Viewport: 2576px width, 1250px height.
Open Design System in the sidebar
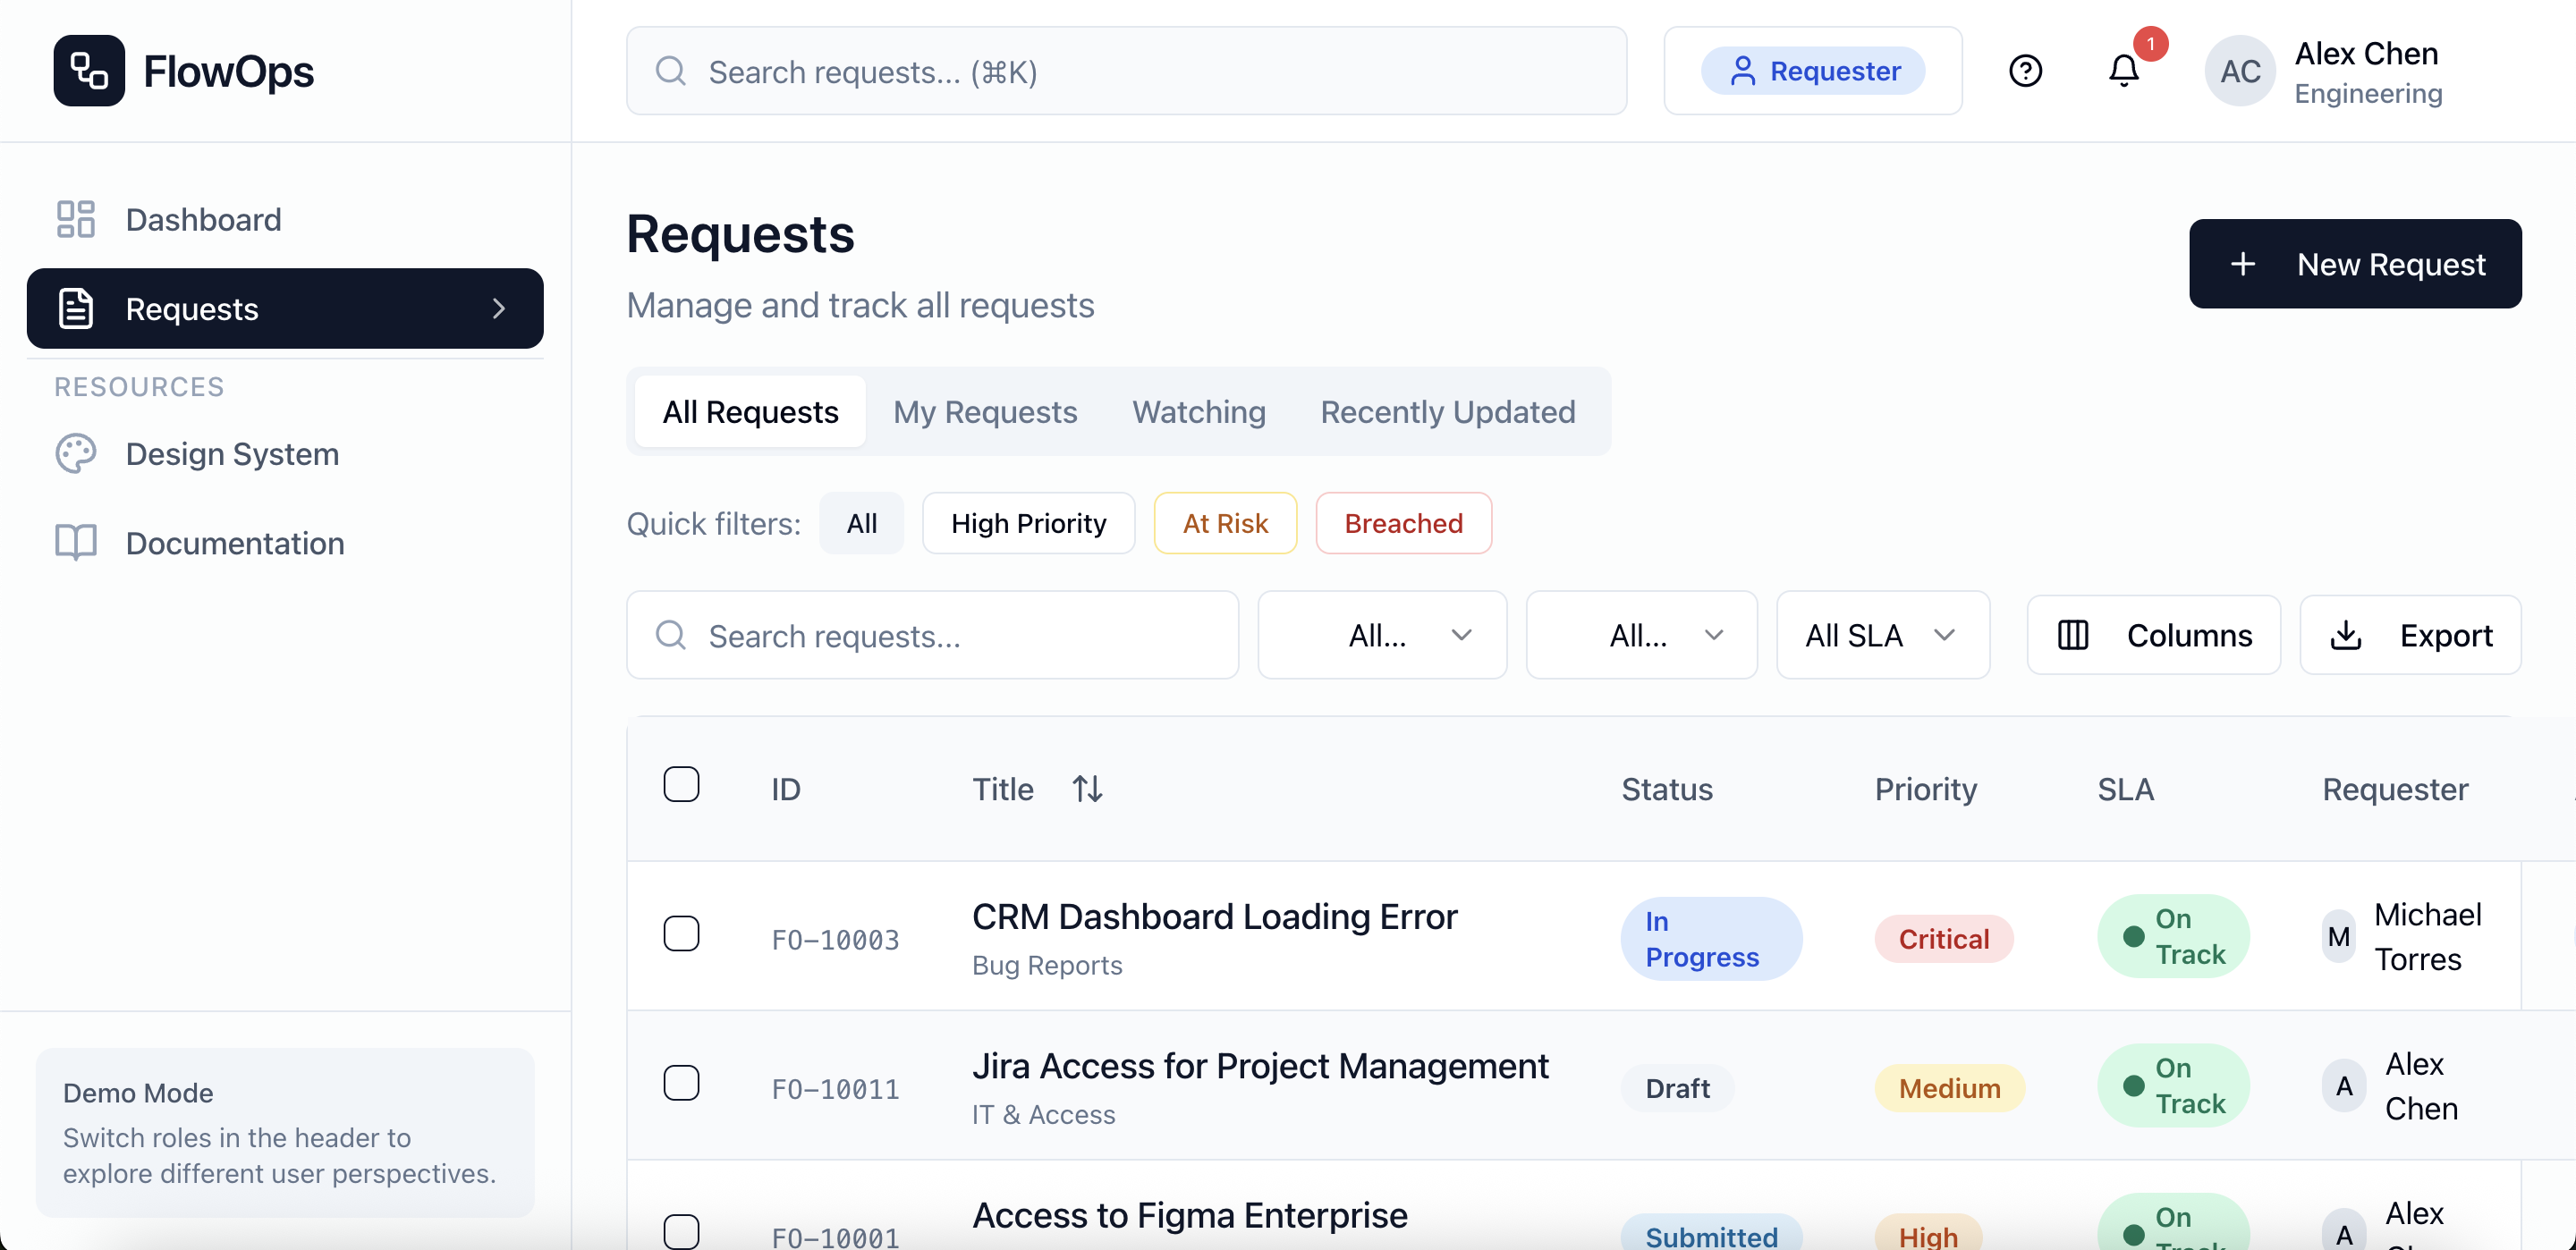coord(285,453)
